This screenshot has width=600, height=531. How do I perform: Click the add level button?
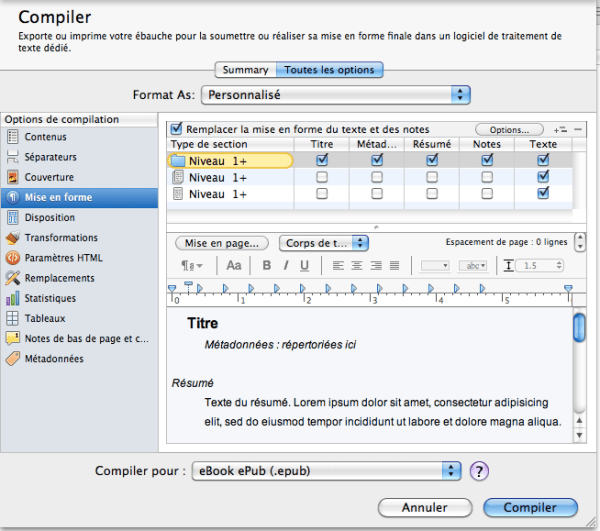[x=561, y=130]
